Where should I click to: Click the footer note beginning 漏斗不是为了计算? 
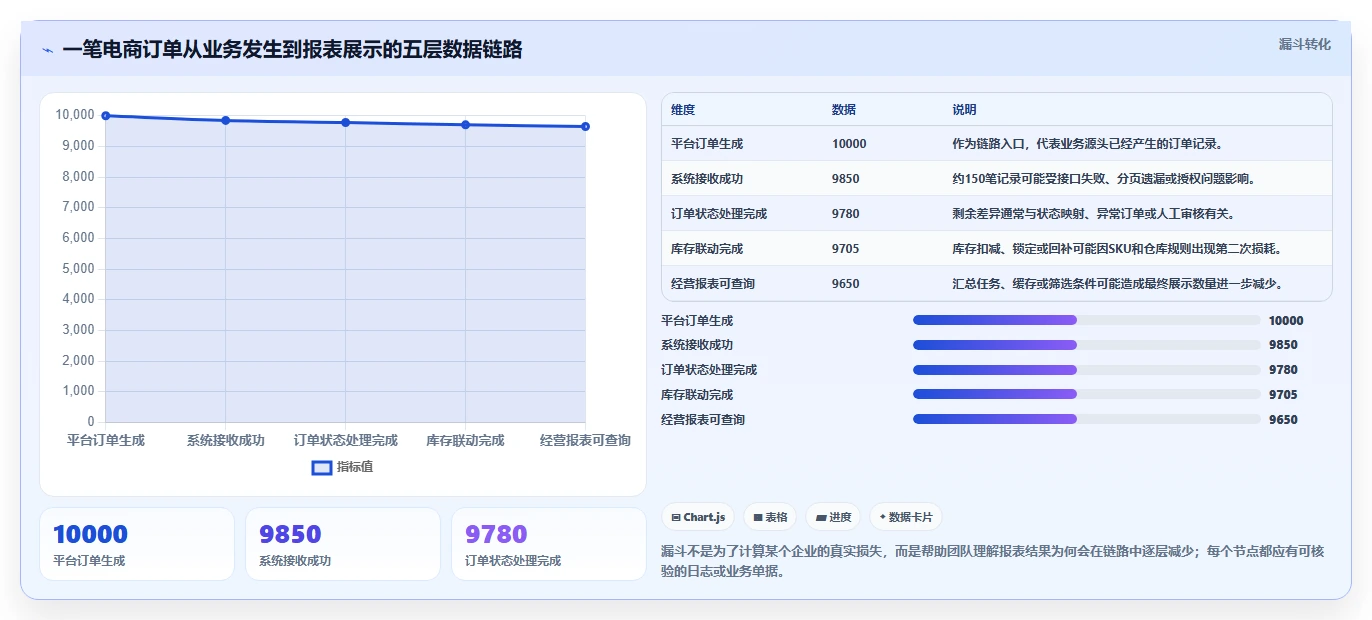(x=992, y=561)
